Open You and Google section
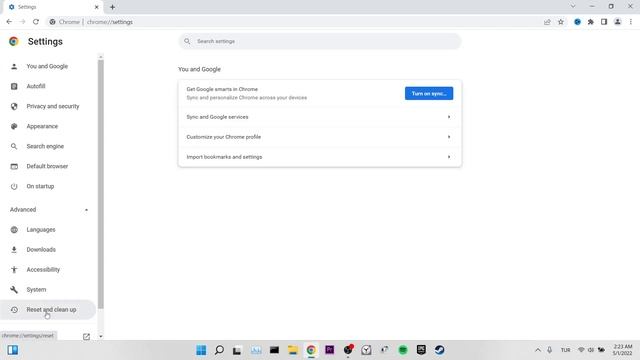Viewport: 640px width, 360px height. coord(48,66)
